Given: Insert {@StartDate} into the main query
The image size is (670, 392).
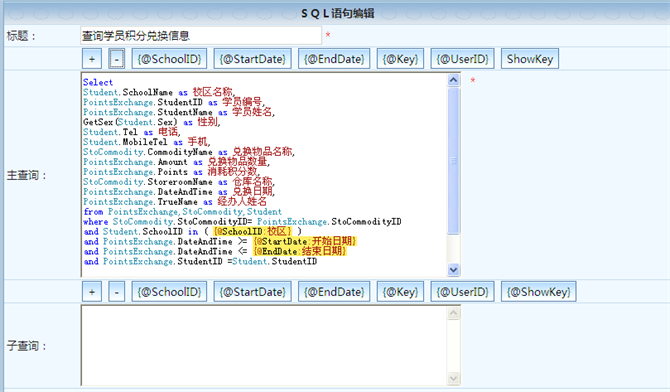Looking at the screenshot, I should pos(253,59).
